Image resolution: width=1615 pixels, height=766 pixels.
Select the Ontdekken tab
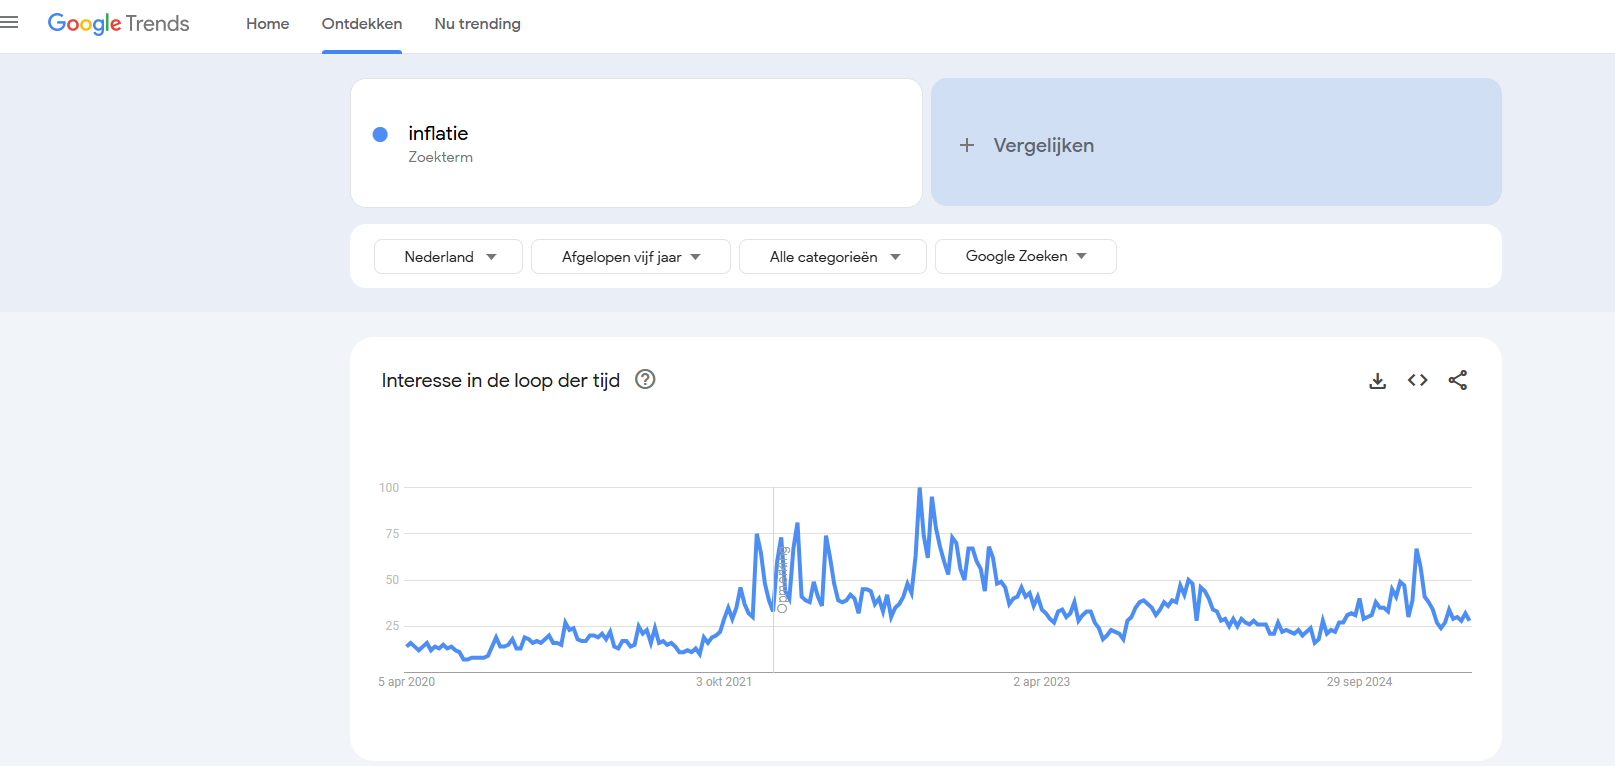362,24
